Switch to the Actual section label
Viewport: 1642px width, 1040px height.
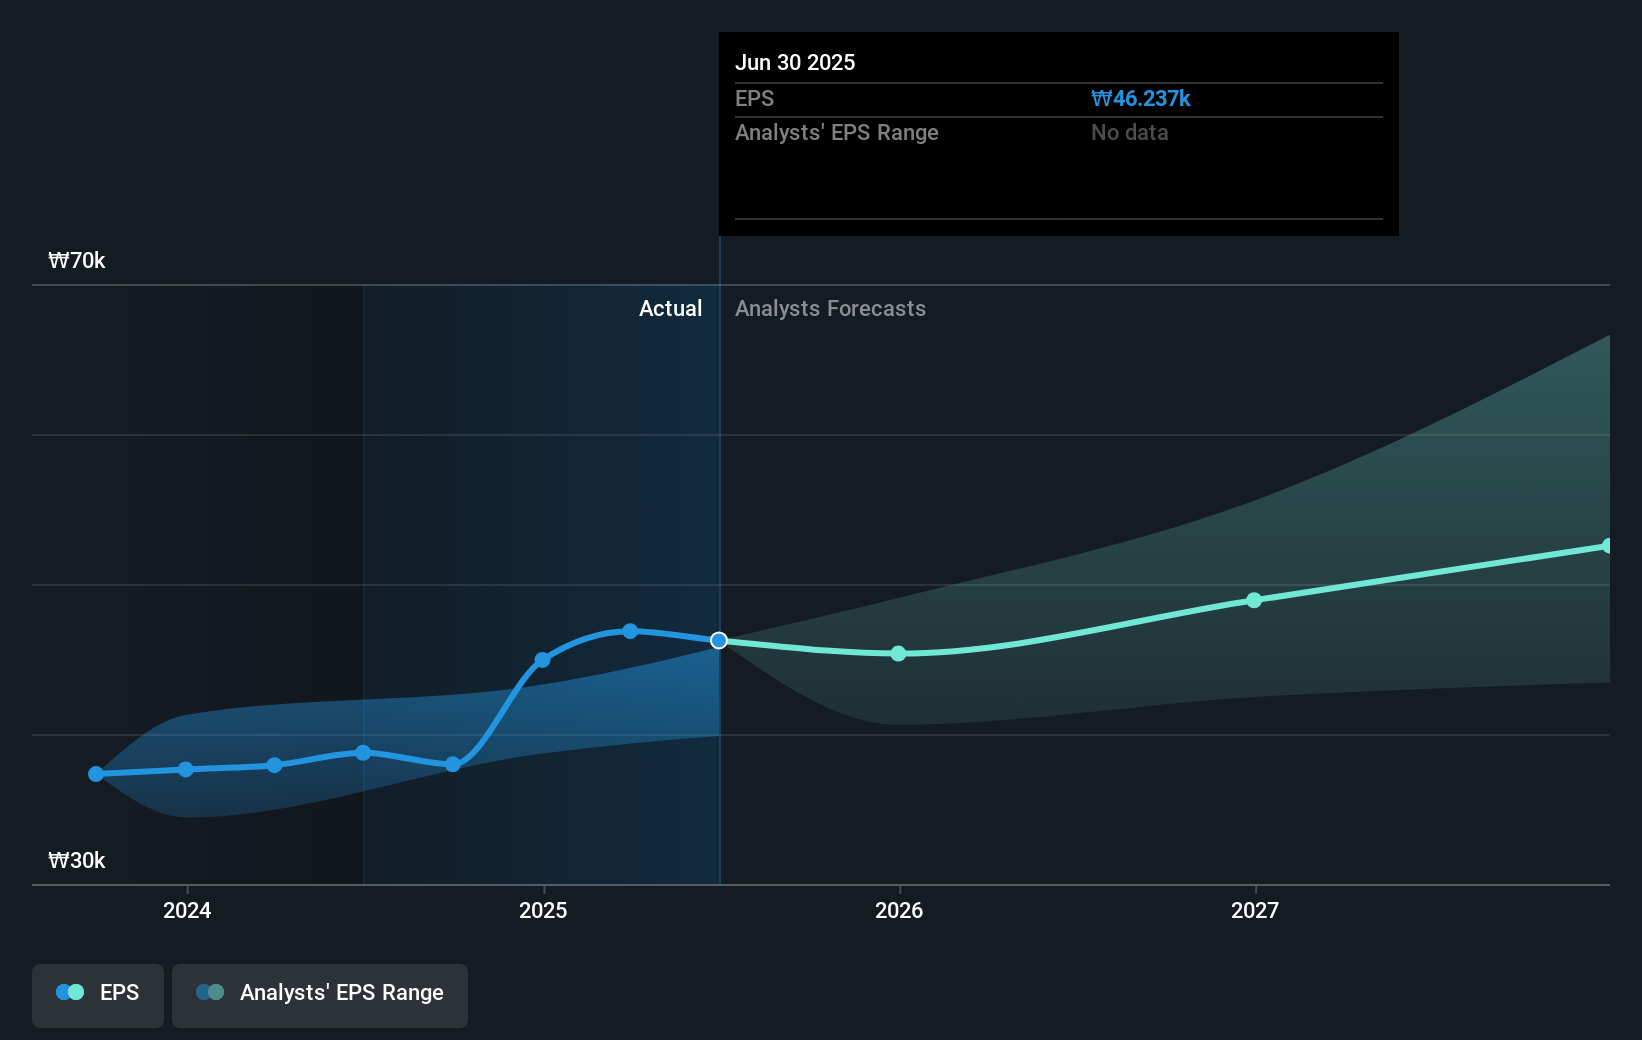(x=670, y=309)
